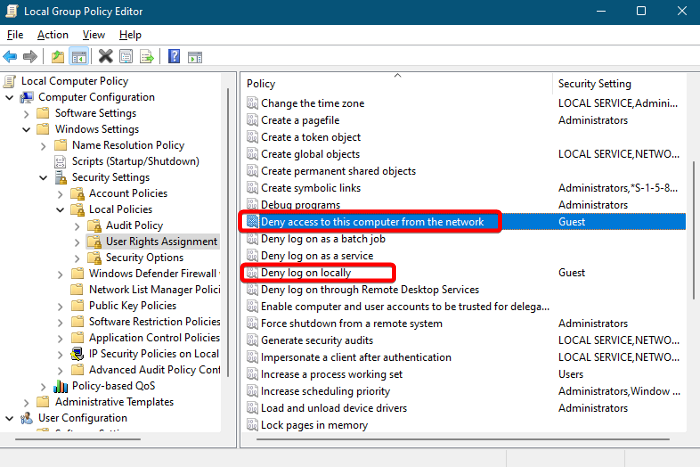Click the policy list horizontal scrollbar
Screen dimensions: 700x467
(463, 439)
